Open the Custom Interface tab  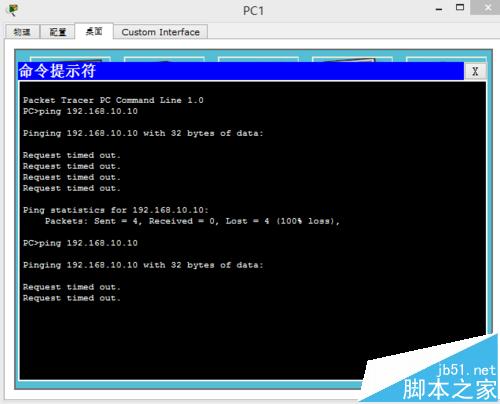[x=161, y=32]
